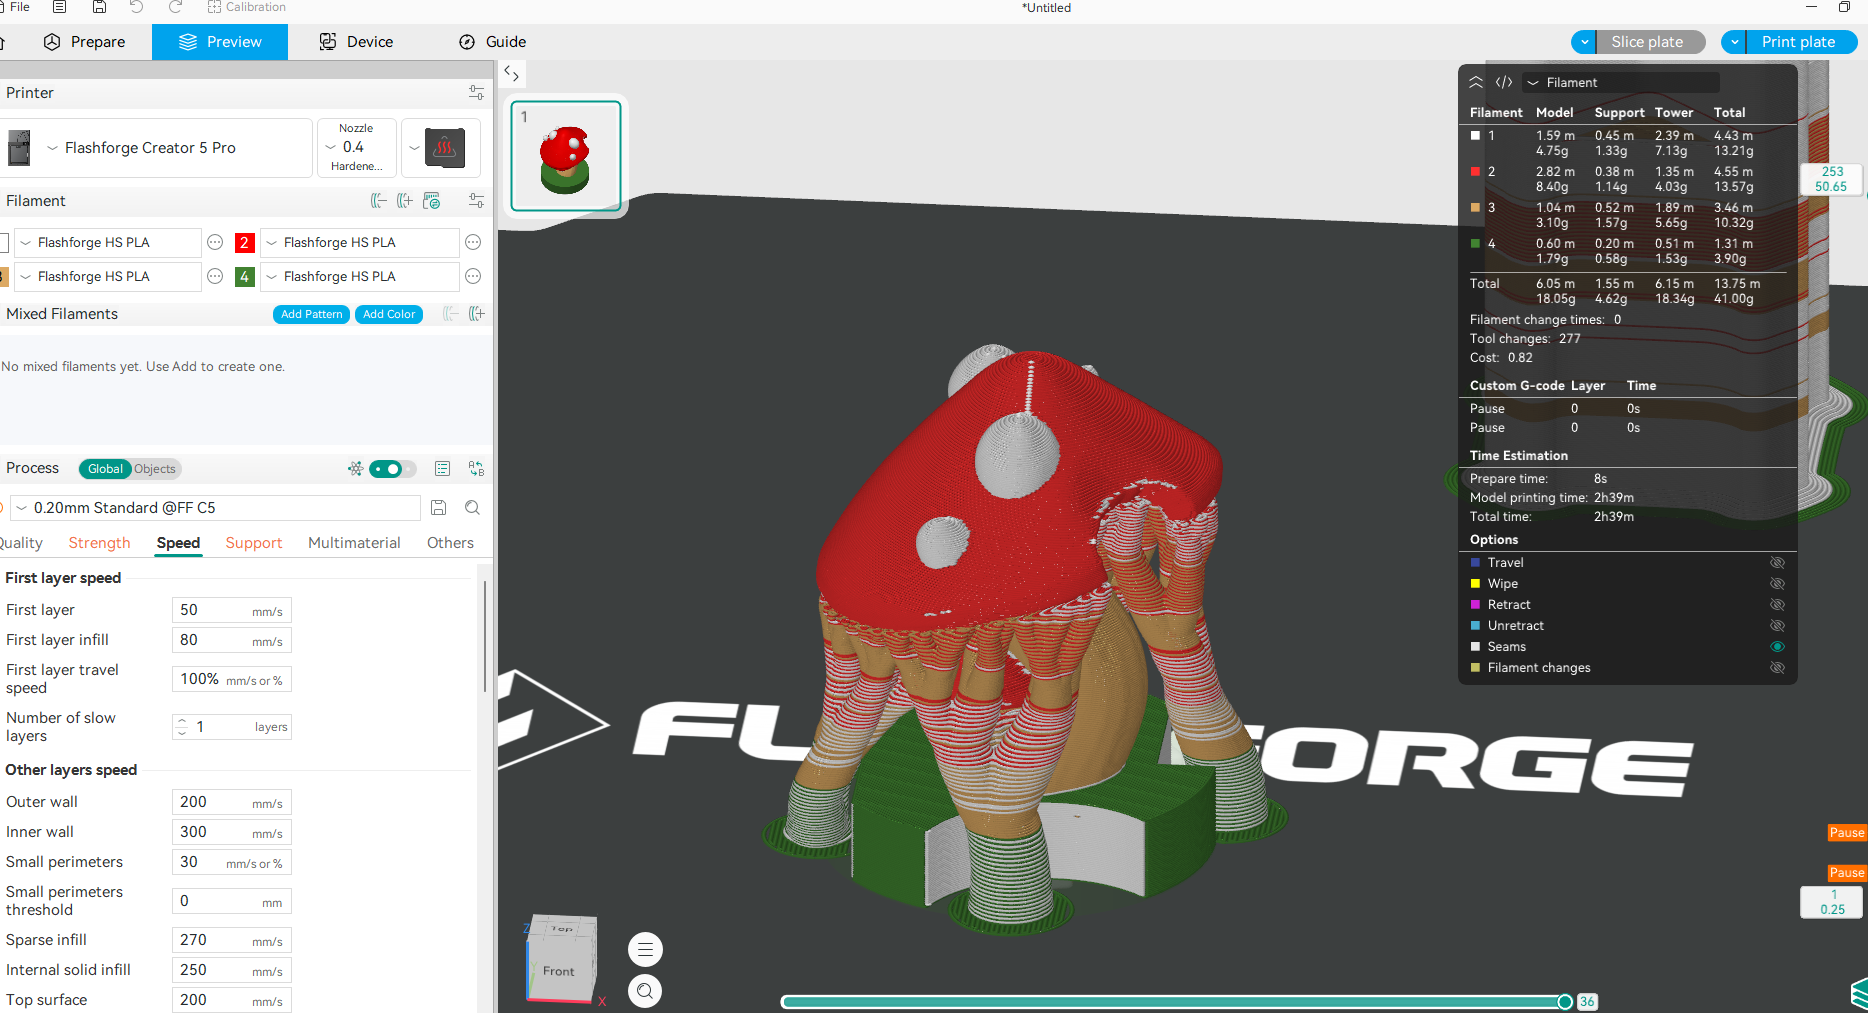
Task: Open the Filament view type dropdown
Action: (1620, 83)
